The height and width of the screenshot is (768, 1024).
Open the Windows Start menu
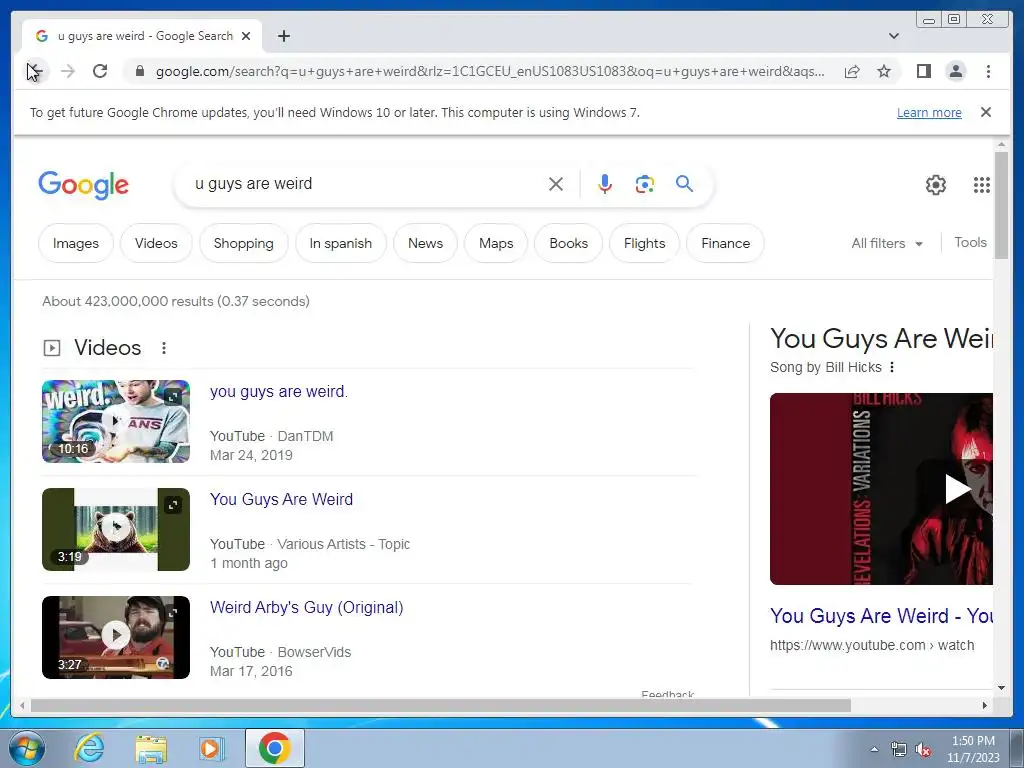tap(27, 749)
